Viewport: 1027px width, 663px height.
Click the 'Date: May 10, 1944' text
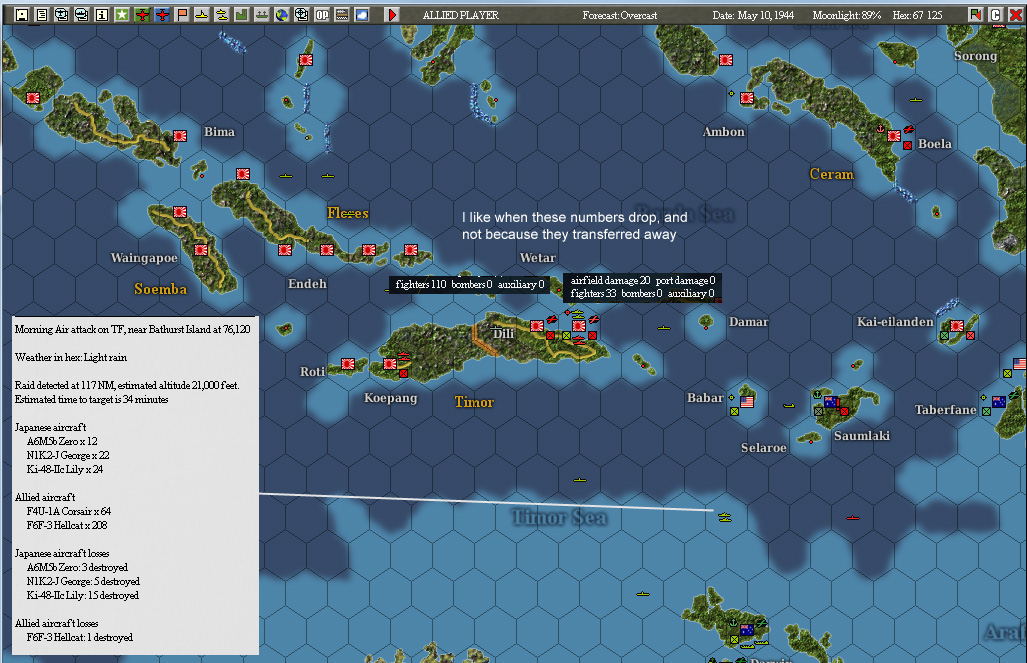[753, 15]
